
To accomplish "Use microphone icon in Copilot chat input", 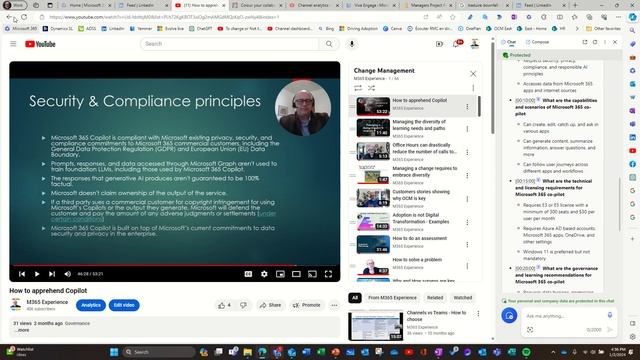I will tap(610, 315).
